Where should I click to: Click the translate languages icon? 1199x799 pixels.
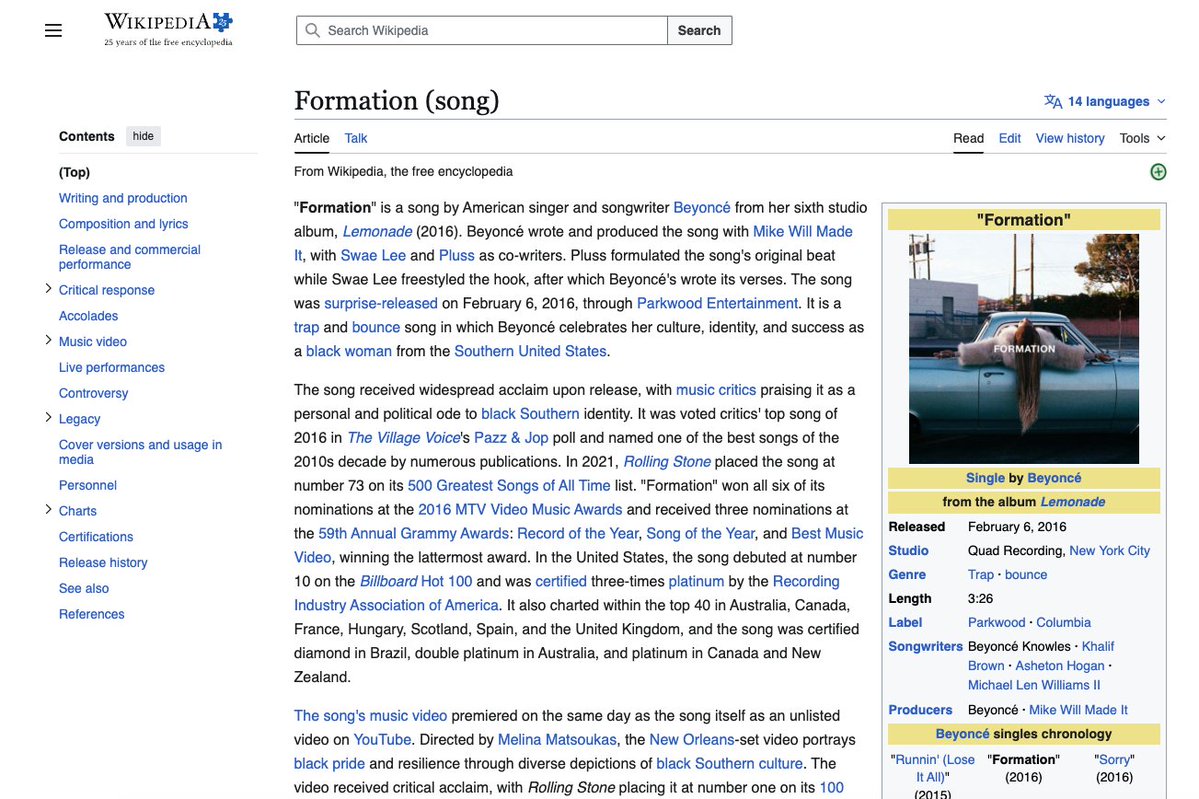pos(1053,101)
